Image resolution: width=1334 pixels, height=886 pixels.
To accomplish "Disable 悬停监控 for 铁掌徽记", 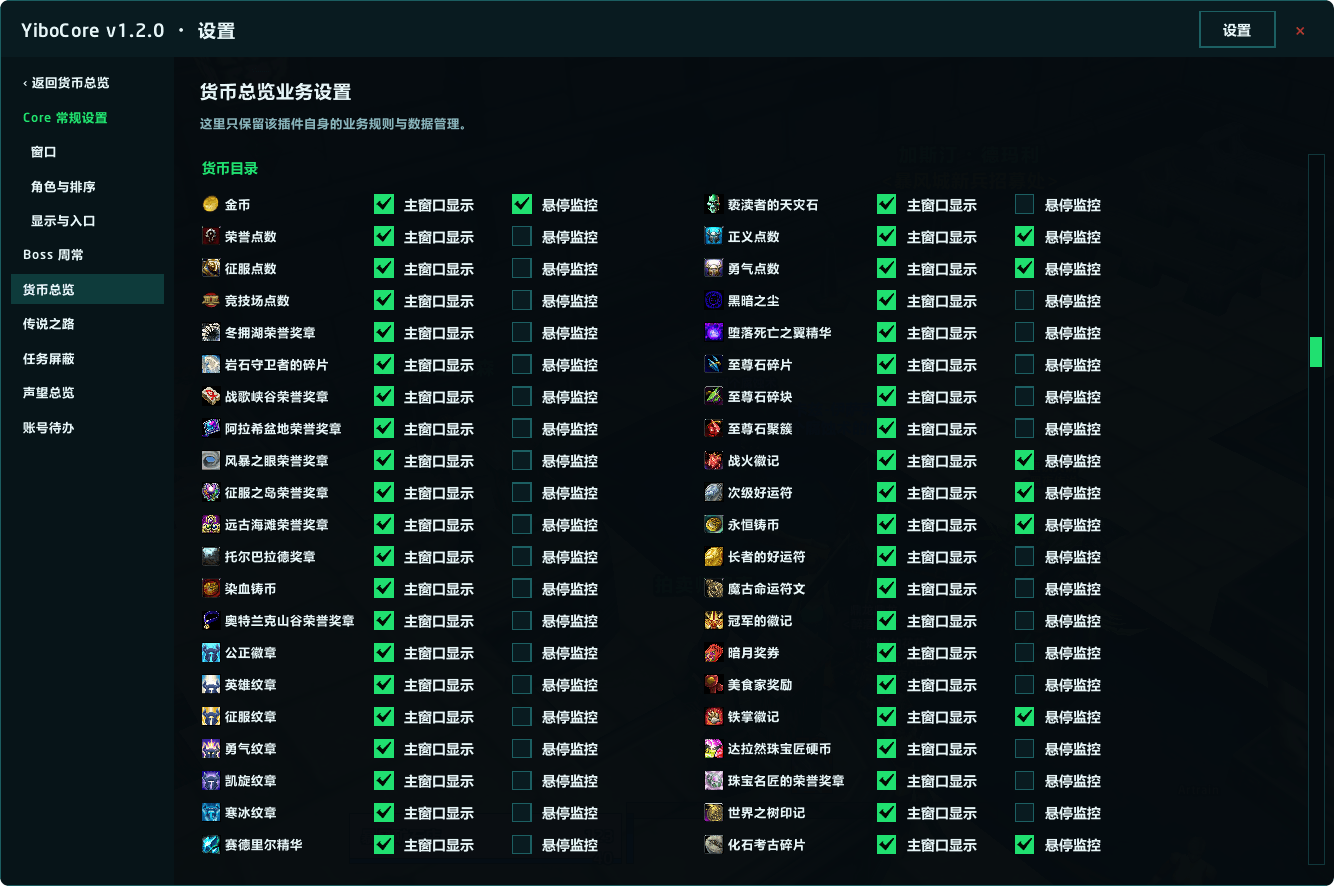I will (x=1025, y=716).
